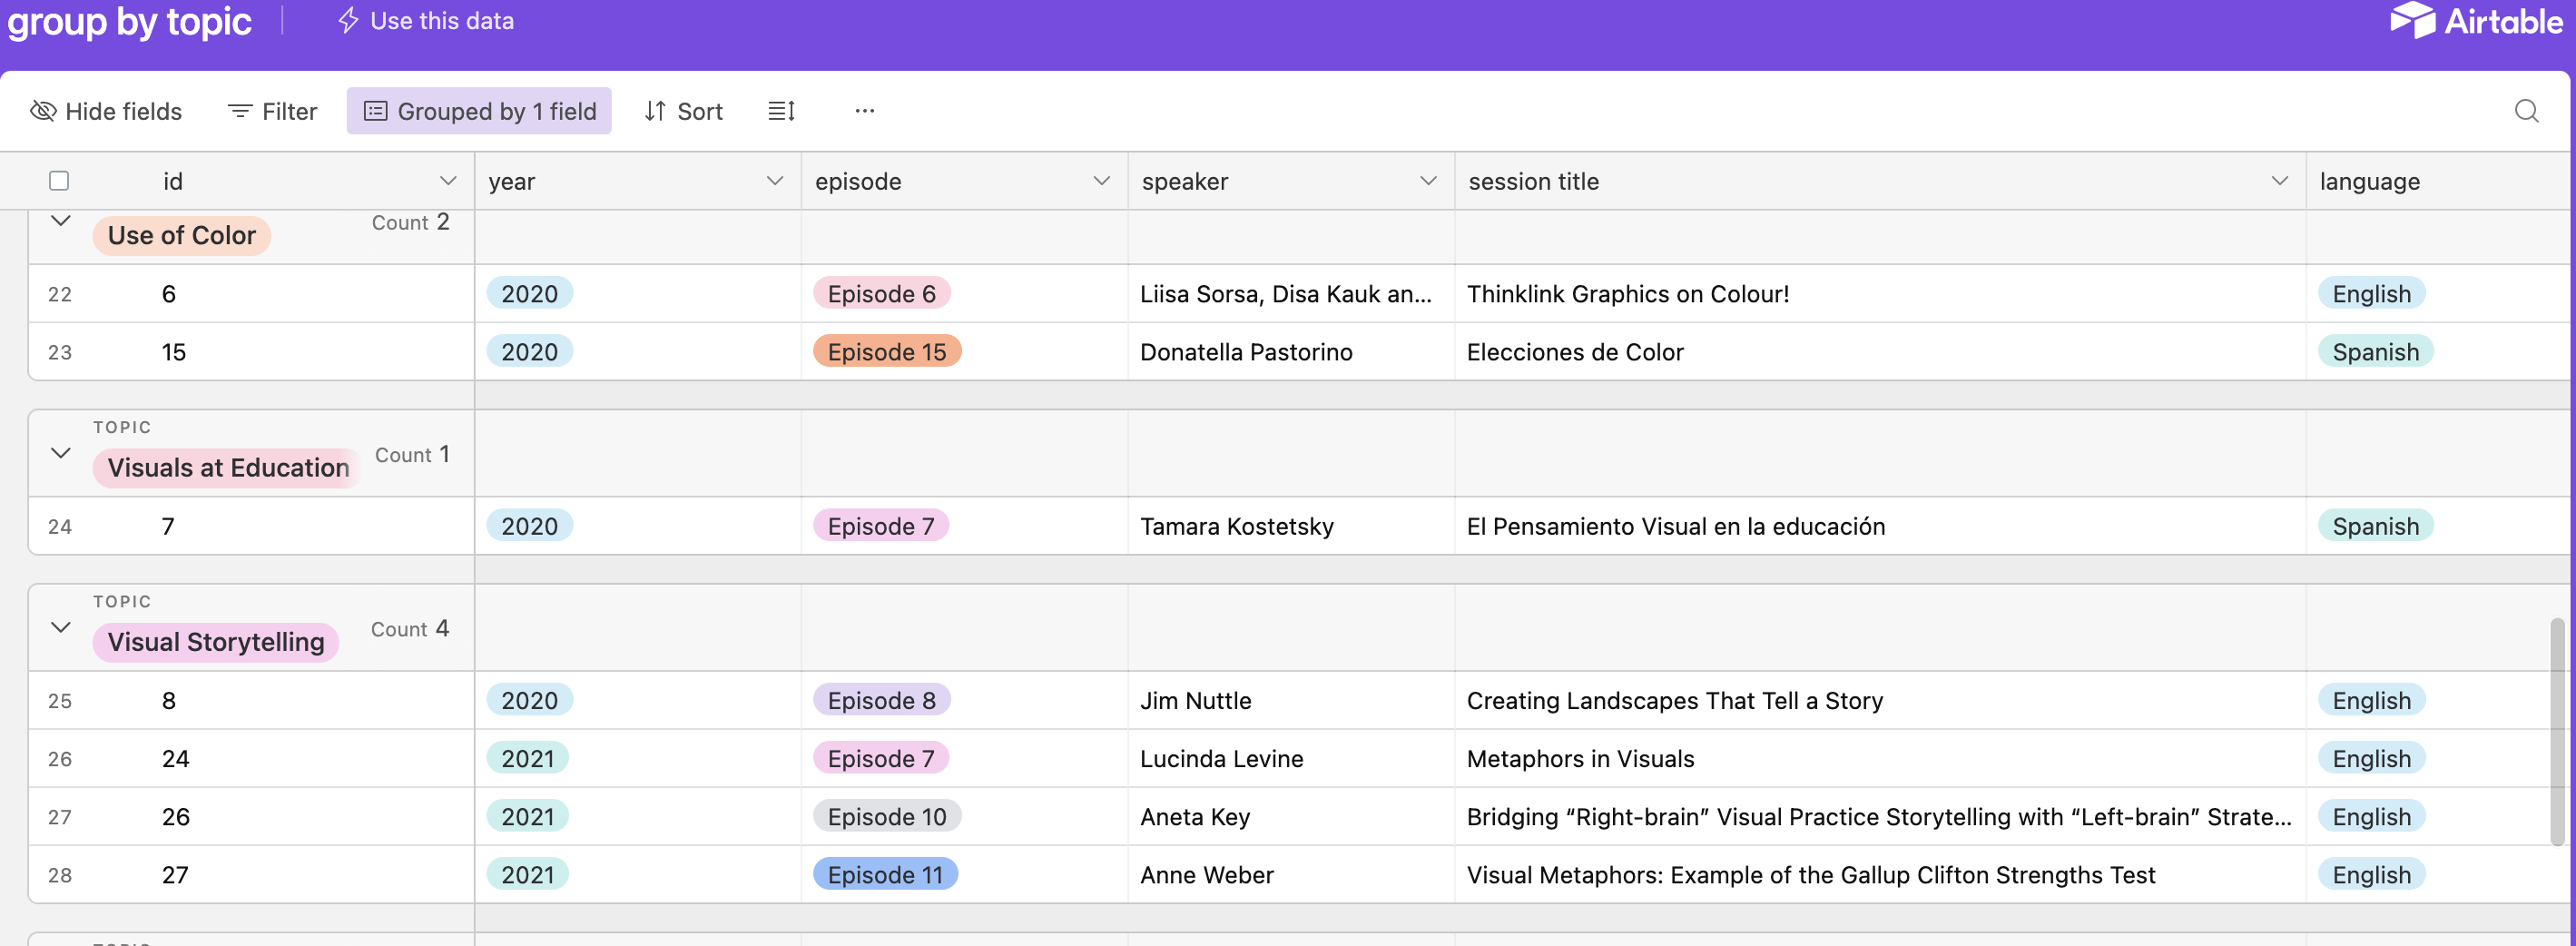The image size is (2576, 946).
Task: Click the vertical scrollbar on the right
Action: pyautogui.click(x=2557, y=730)
